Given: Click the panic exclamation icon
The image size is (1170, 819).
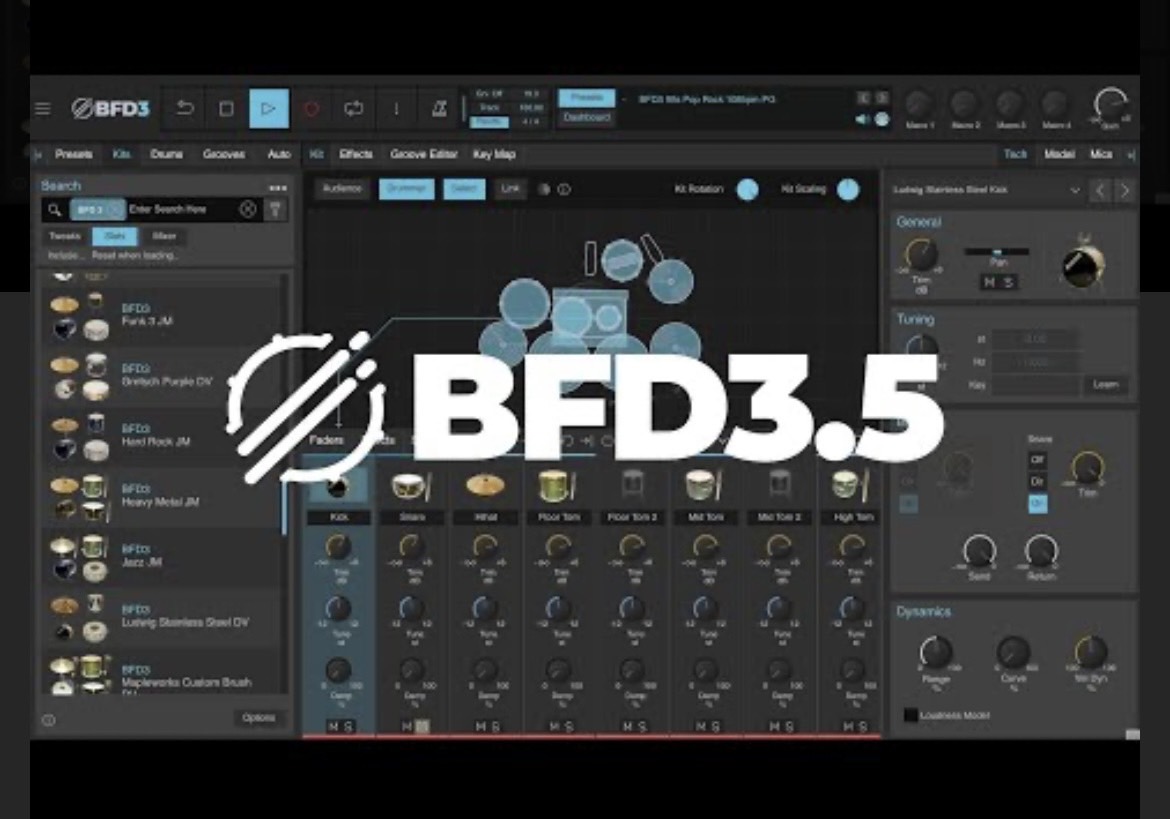Looking at the screenshot, I should coord(396,109).
